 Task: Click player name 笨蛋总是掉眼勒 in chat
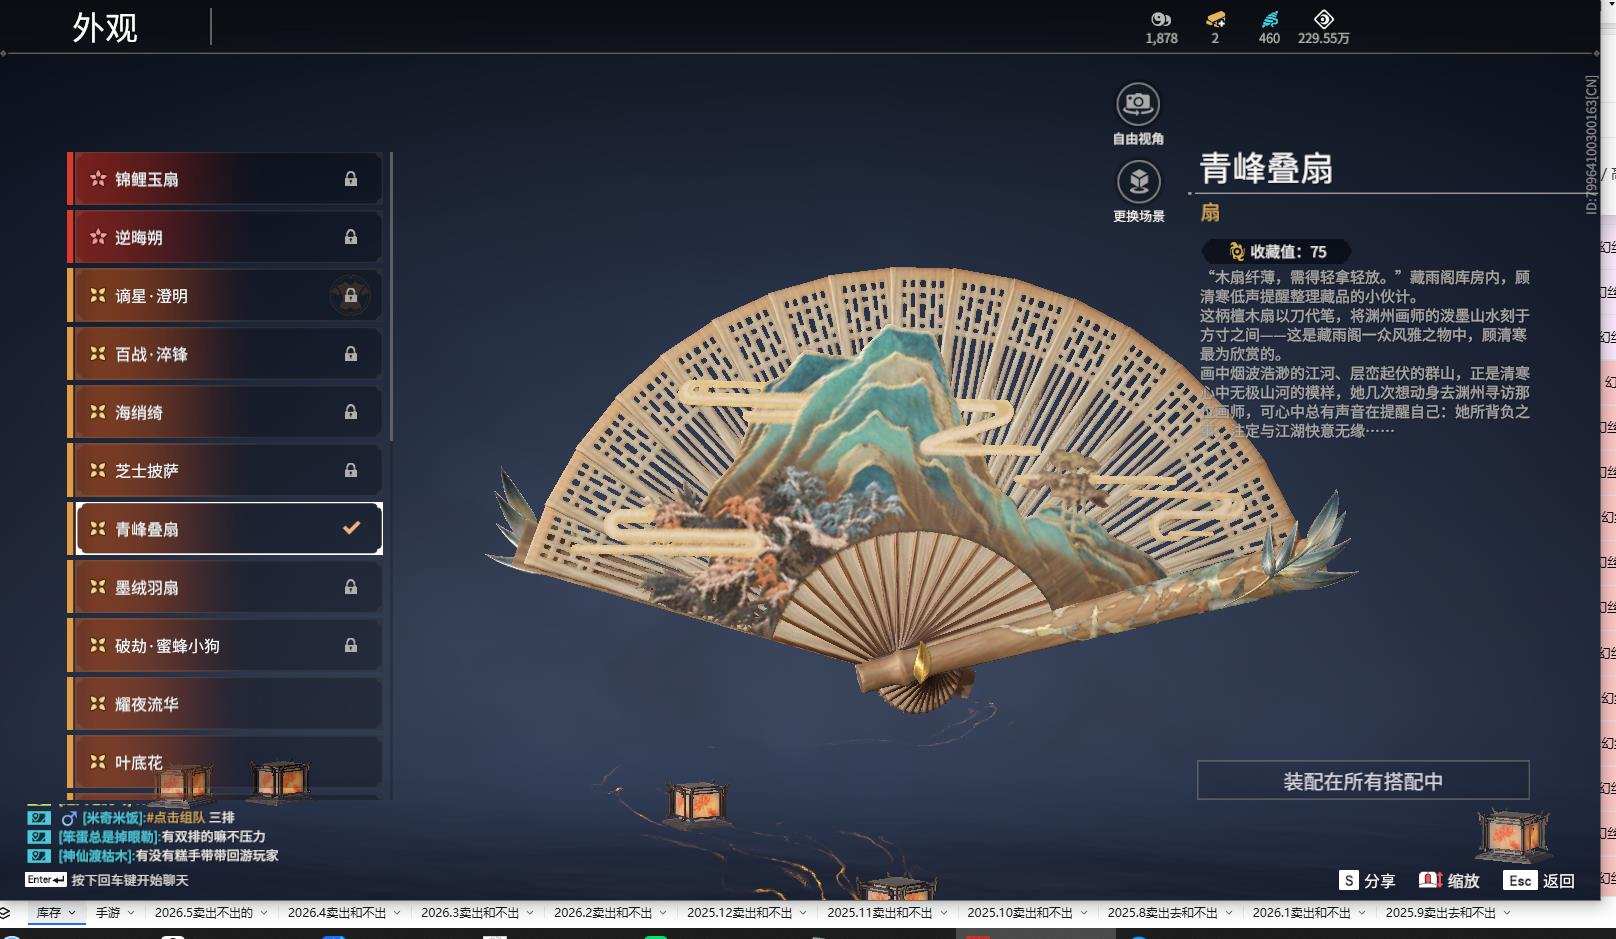[109, 837]
